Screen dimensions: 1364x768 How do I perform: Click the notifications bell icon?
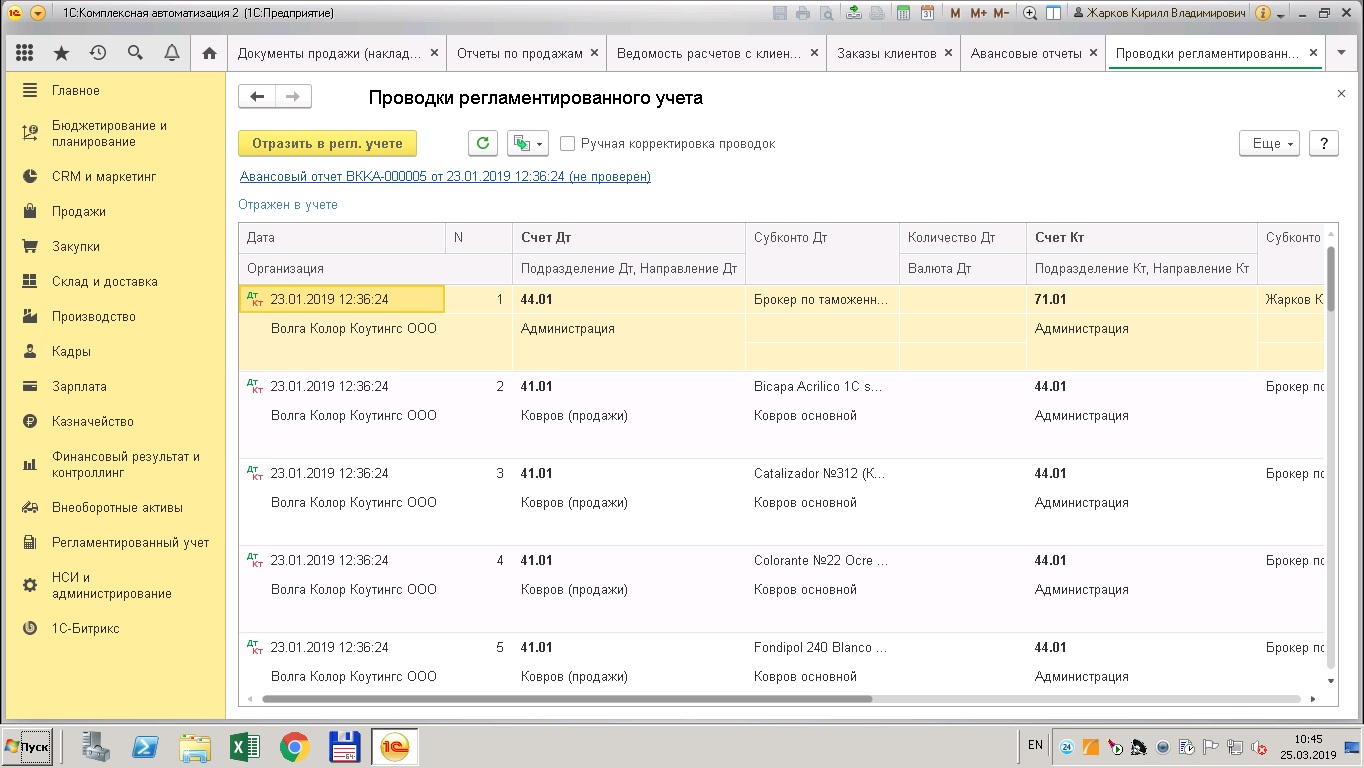(x=171, y=53)
